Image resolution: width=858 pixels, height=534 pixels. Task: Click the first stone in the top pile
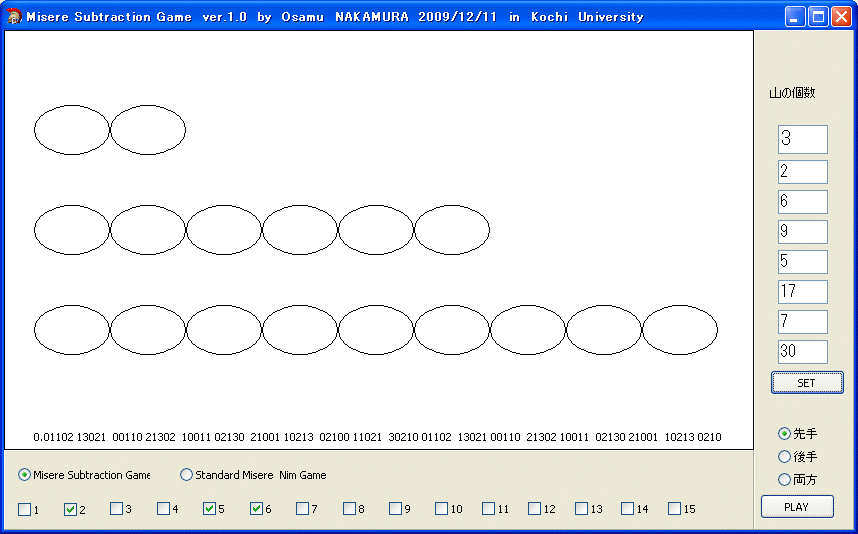(x=72, y=130)
